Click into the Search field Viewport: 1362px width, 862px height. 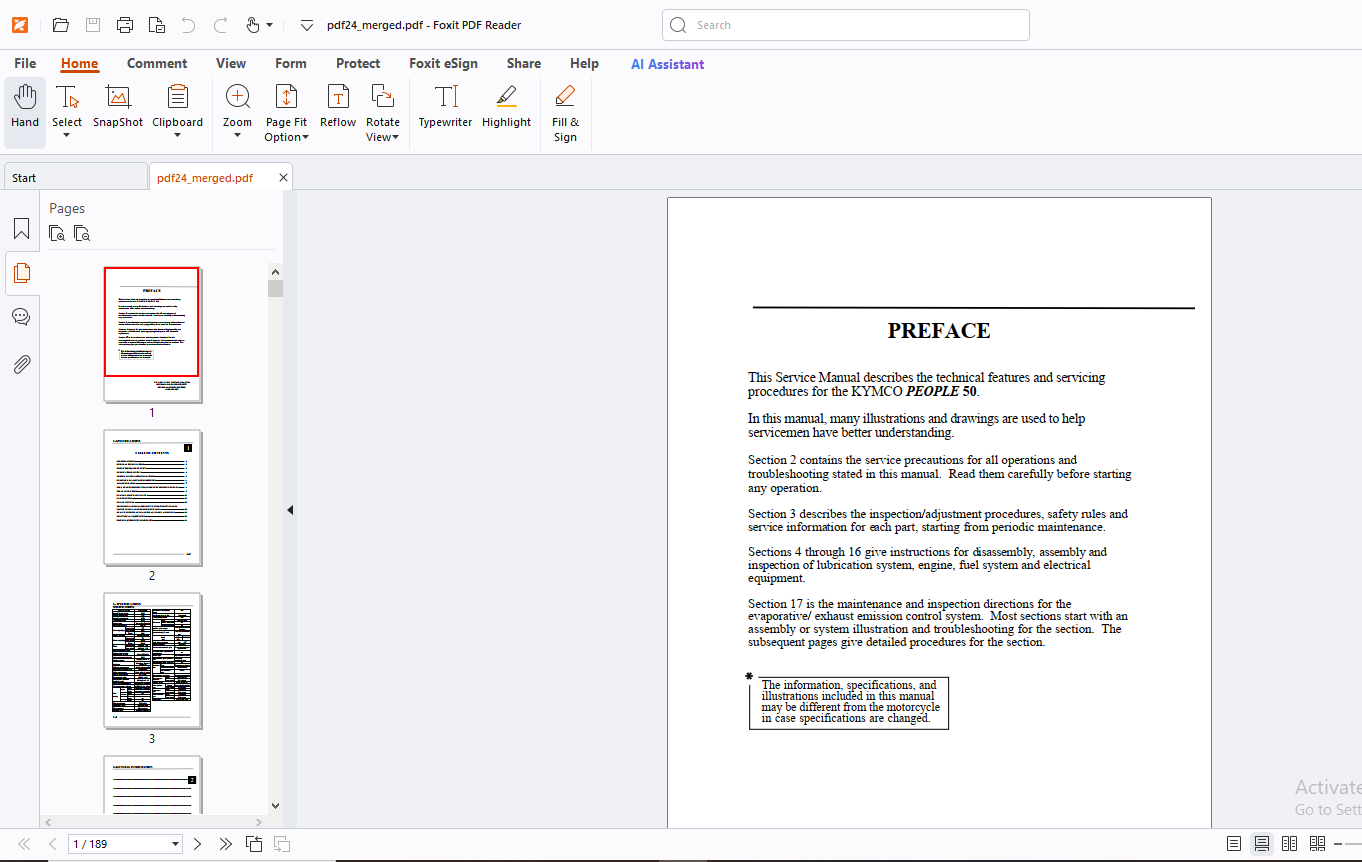pyautogui.click(x=846, y=25)
